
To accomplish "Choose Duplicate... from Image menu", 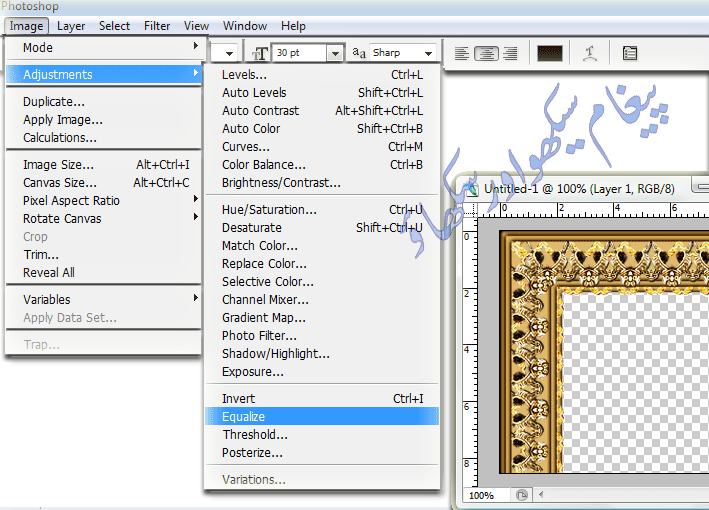I will click(x=103, y=102).
